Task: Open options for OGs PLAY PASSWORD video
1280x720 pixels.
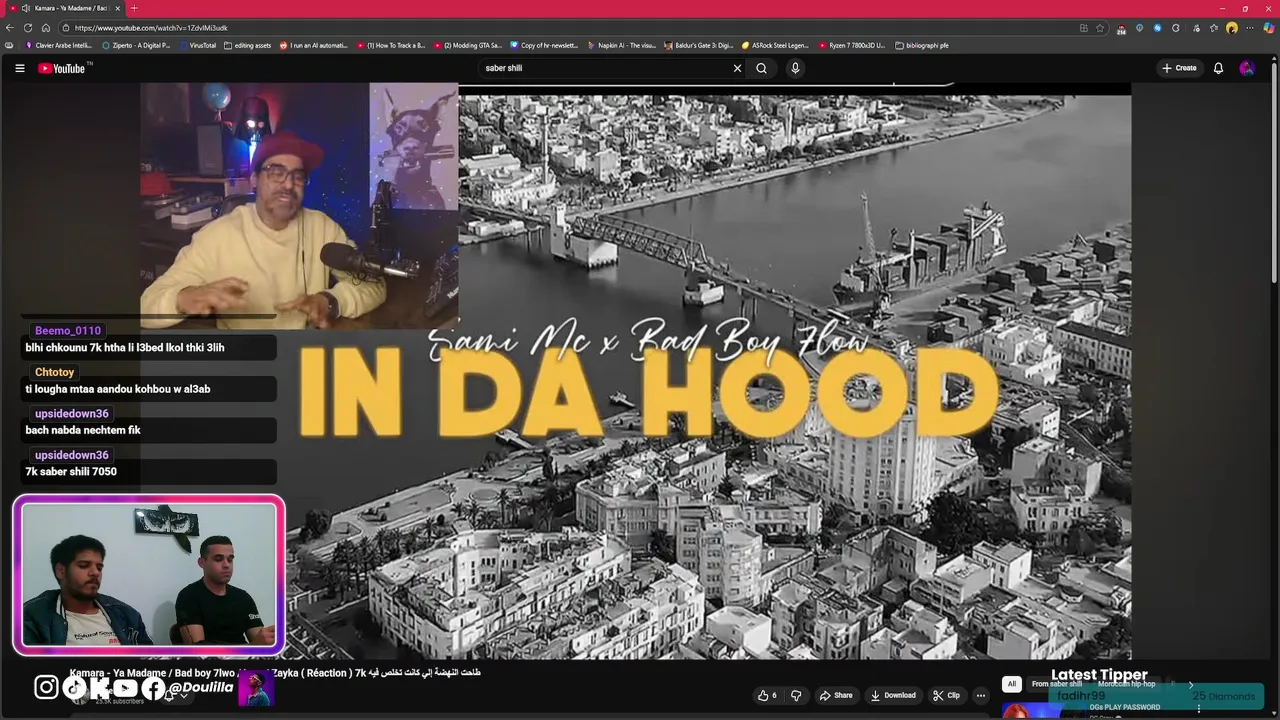Action: pos(1198,709)
